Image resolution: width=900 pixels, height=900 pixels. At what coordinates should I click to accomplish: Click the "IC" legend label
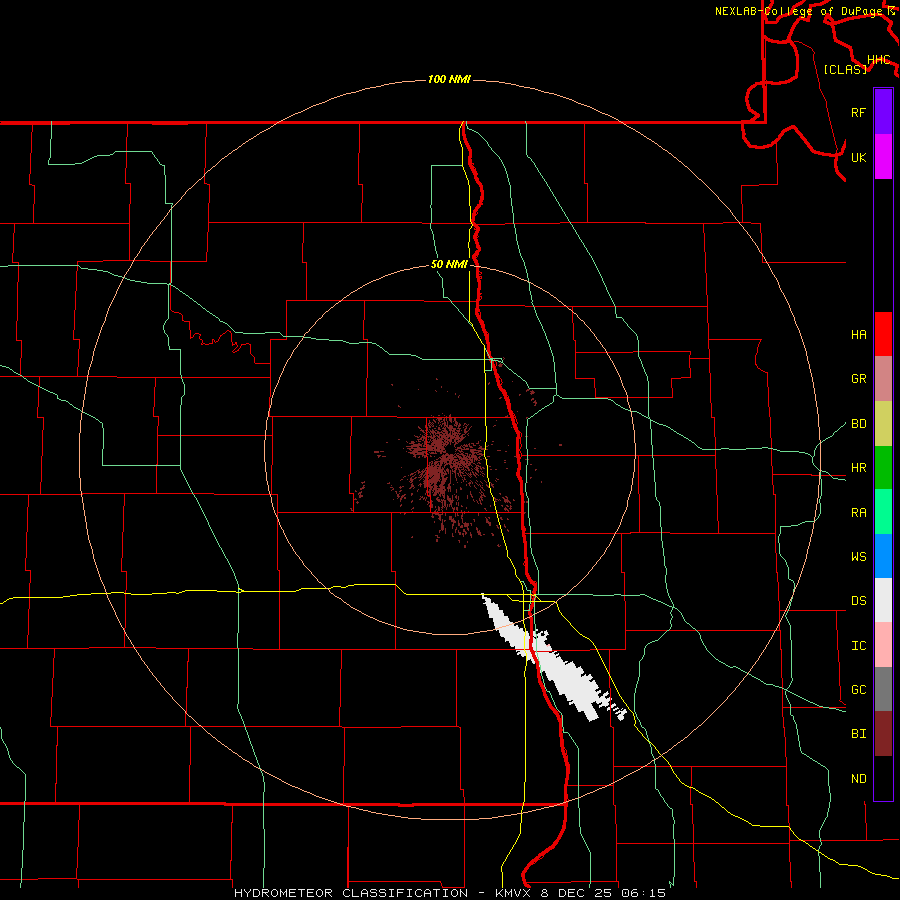click(x=858, y=646)
